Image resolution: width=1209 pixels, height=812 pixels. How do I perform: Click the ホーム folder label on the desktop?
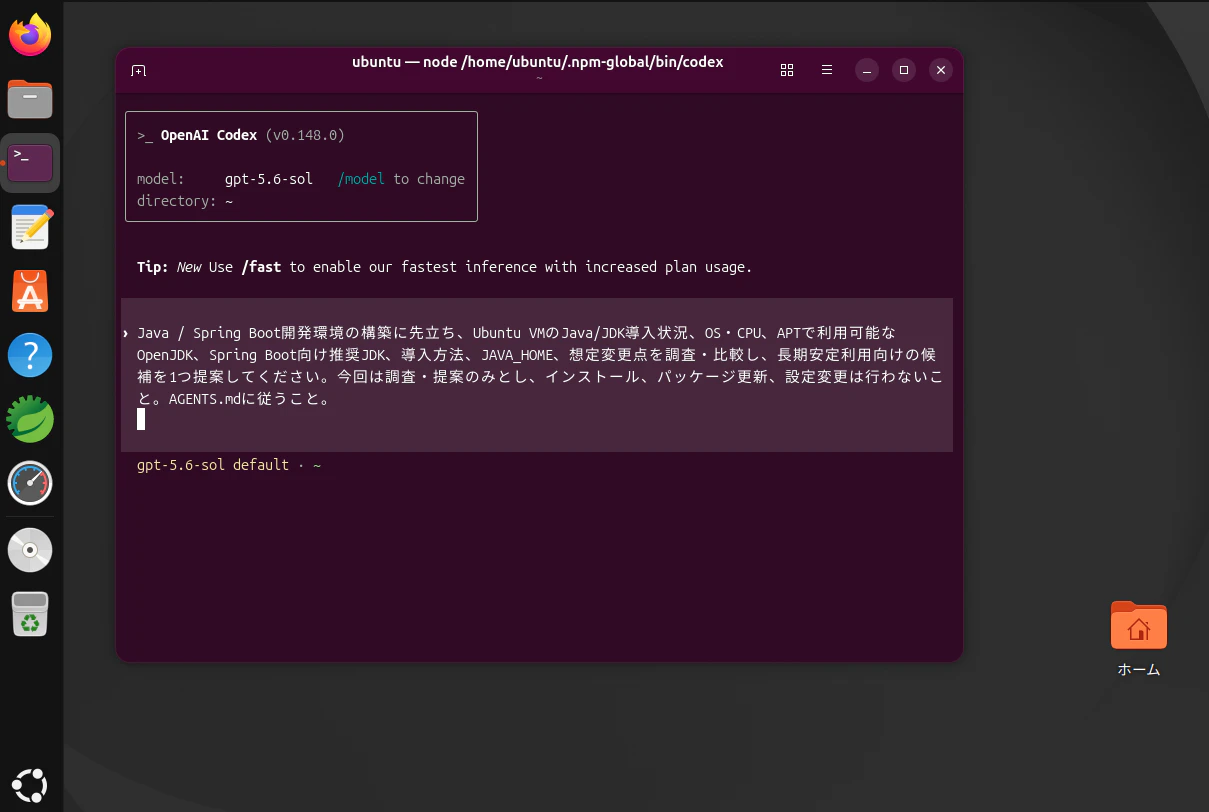click(x=1138, y=669)
